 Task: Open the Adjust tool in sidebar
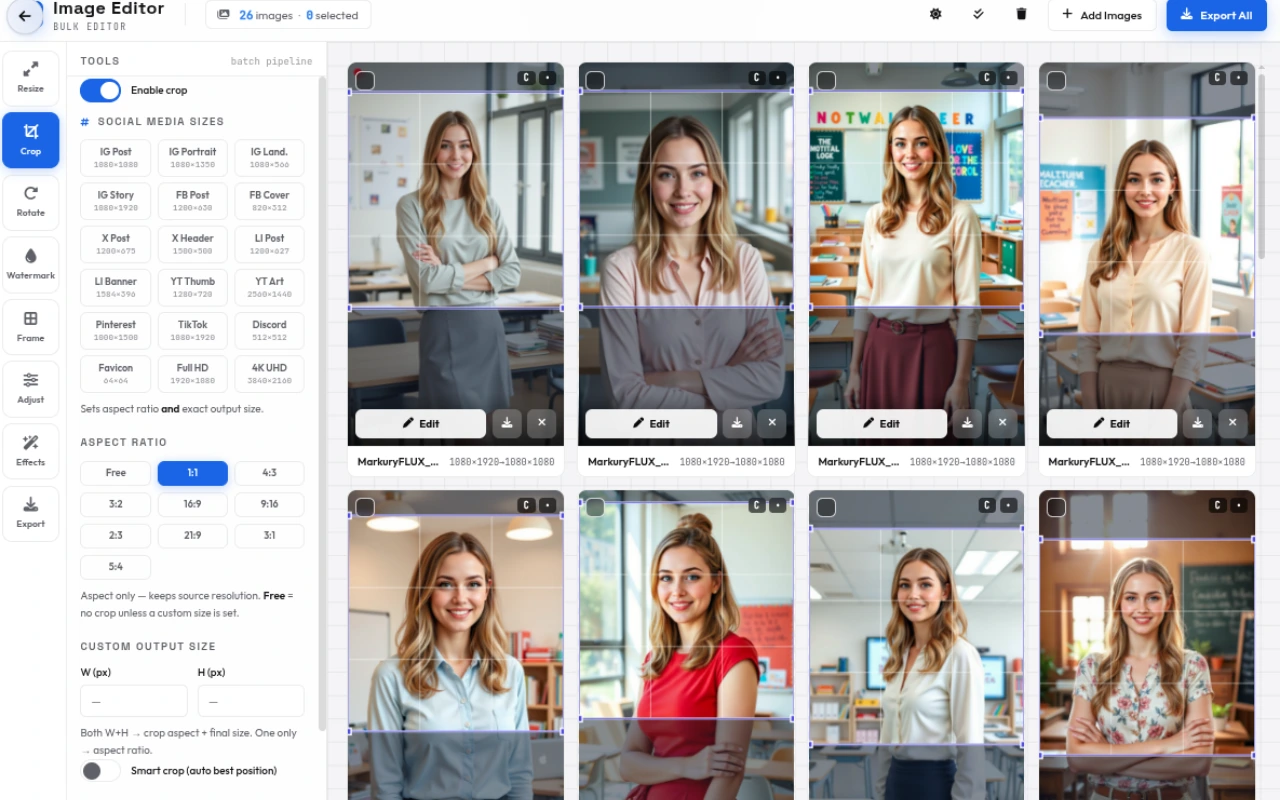[x=31, y=389]
